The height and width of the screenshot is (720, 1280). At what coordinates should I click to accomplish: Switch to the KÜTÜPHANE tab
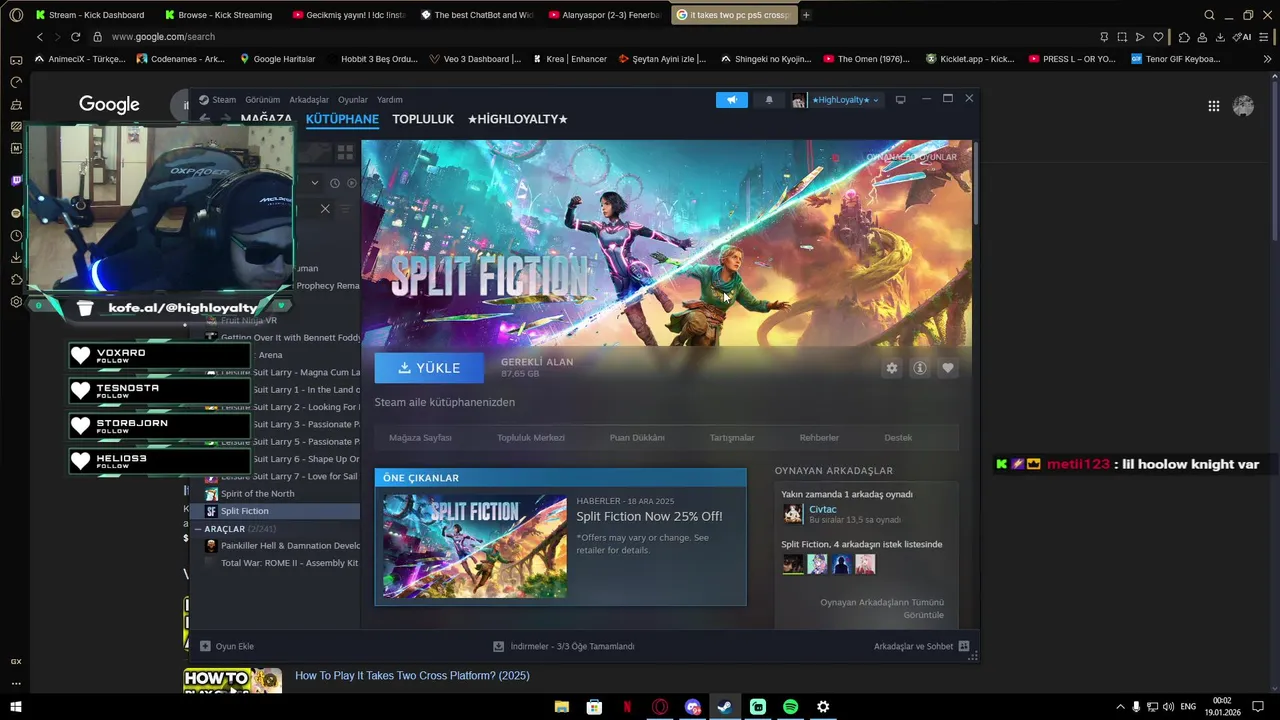[342, 119]
